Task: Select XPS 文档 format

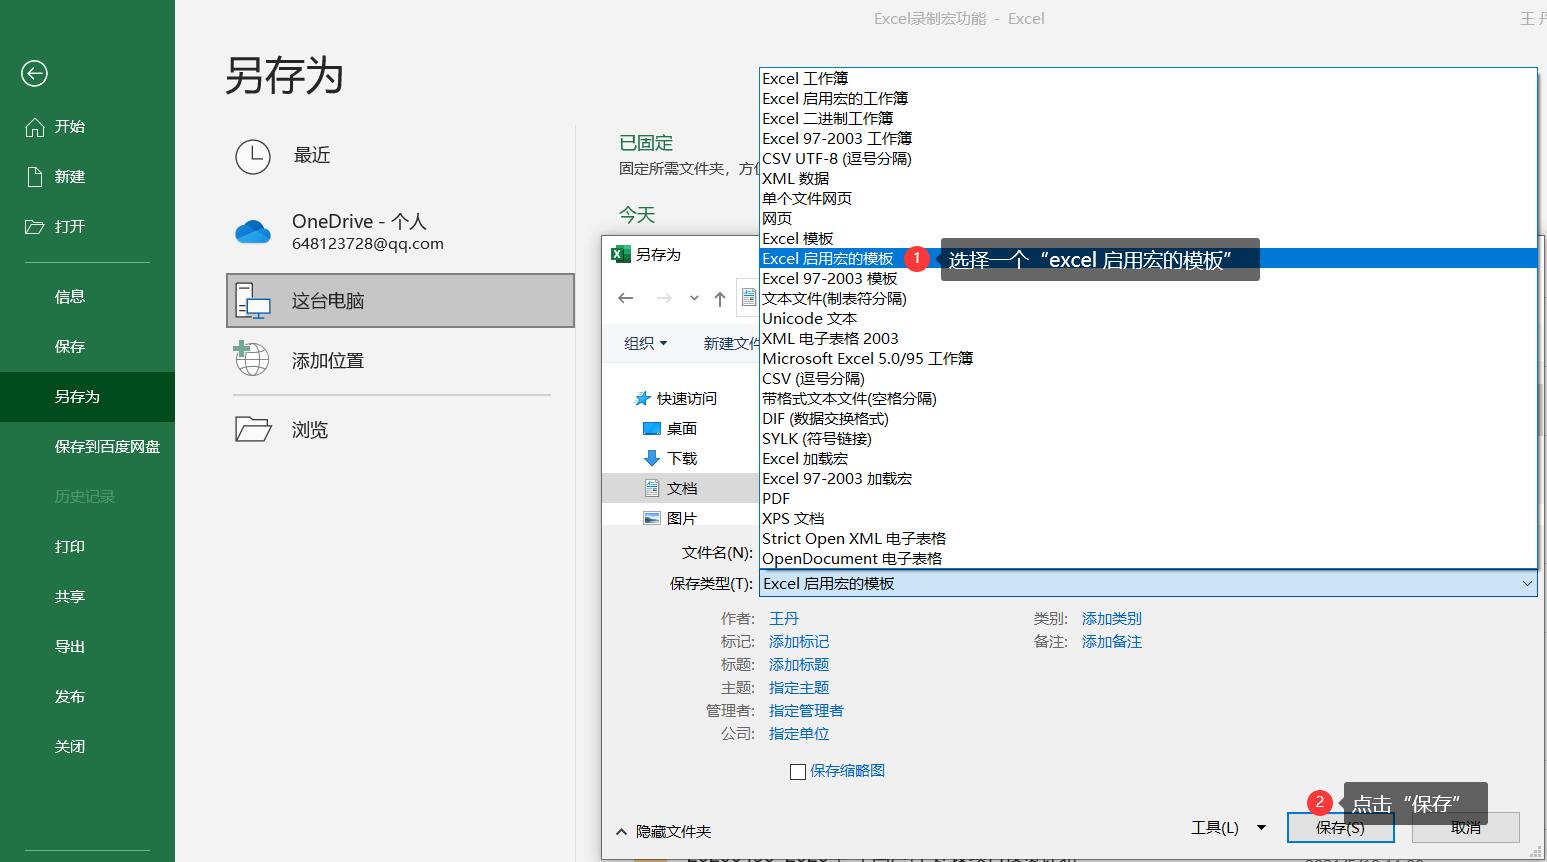Action: tap(1148, 518)
